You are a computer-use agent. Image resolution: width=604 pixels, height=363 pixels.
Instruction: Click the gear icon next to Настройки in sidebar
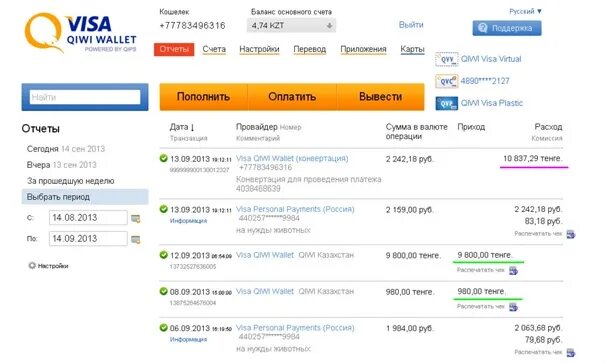coord(32,266)
